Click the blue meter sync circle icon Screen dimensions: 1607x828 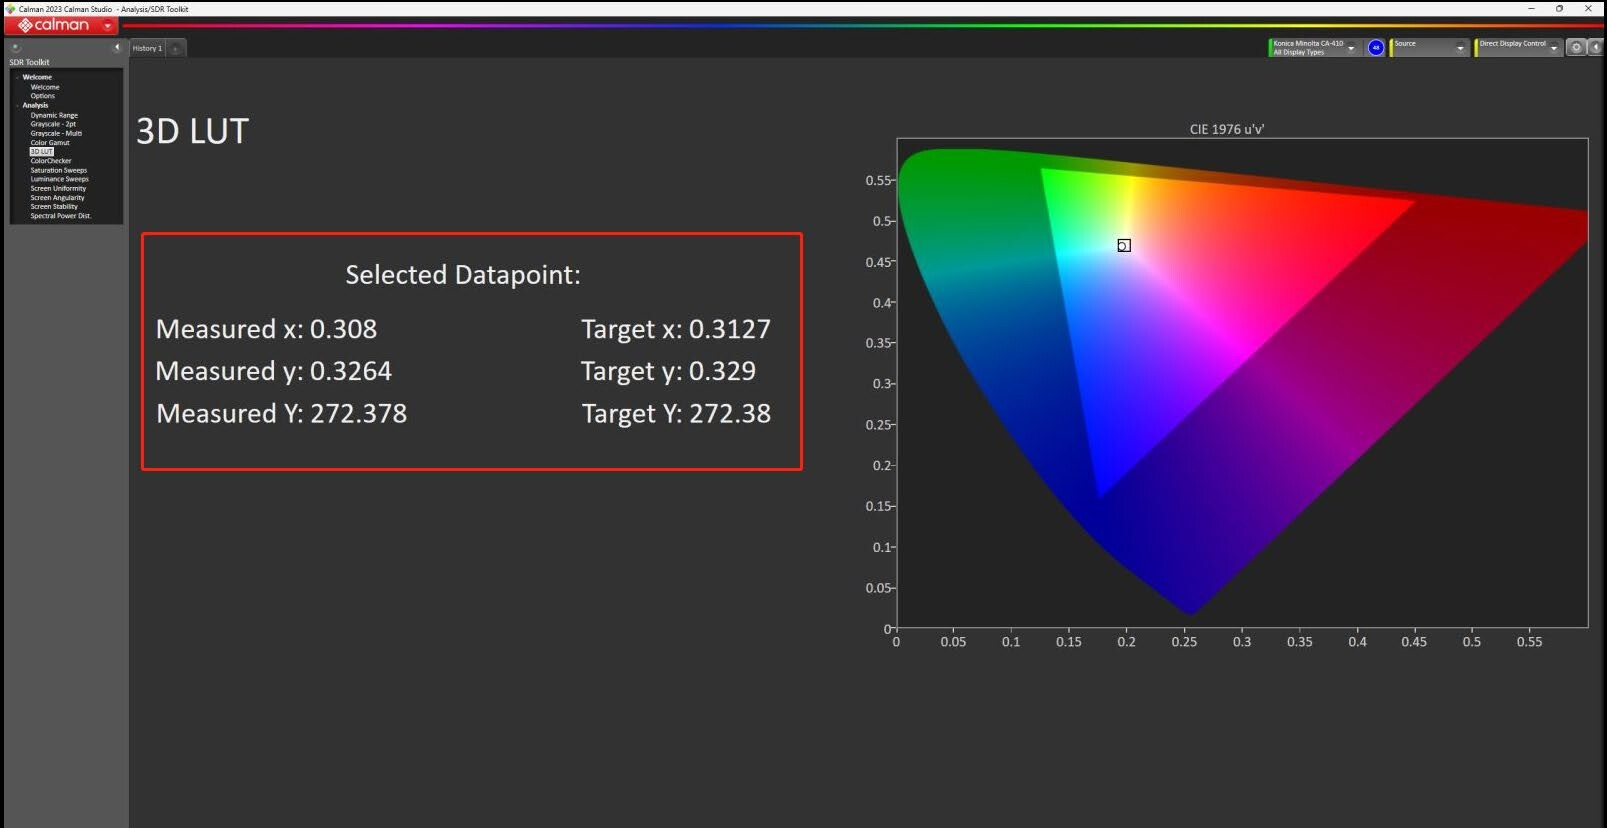click(x=1376, y=47)
